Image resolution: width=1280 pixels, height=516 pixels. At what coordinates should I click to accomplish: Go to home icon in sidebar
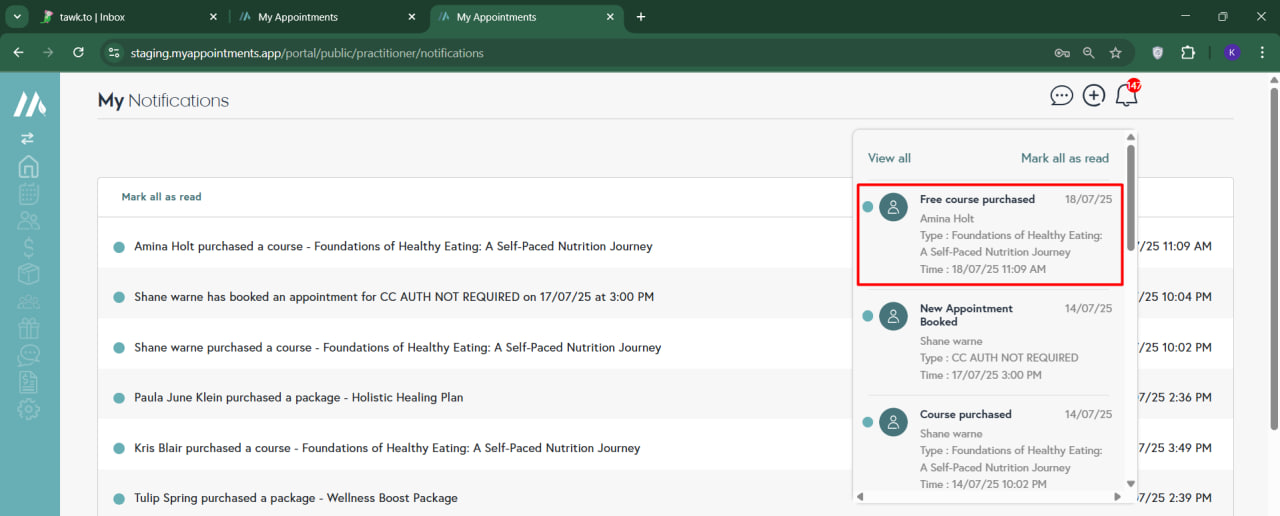click(28, 166)
